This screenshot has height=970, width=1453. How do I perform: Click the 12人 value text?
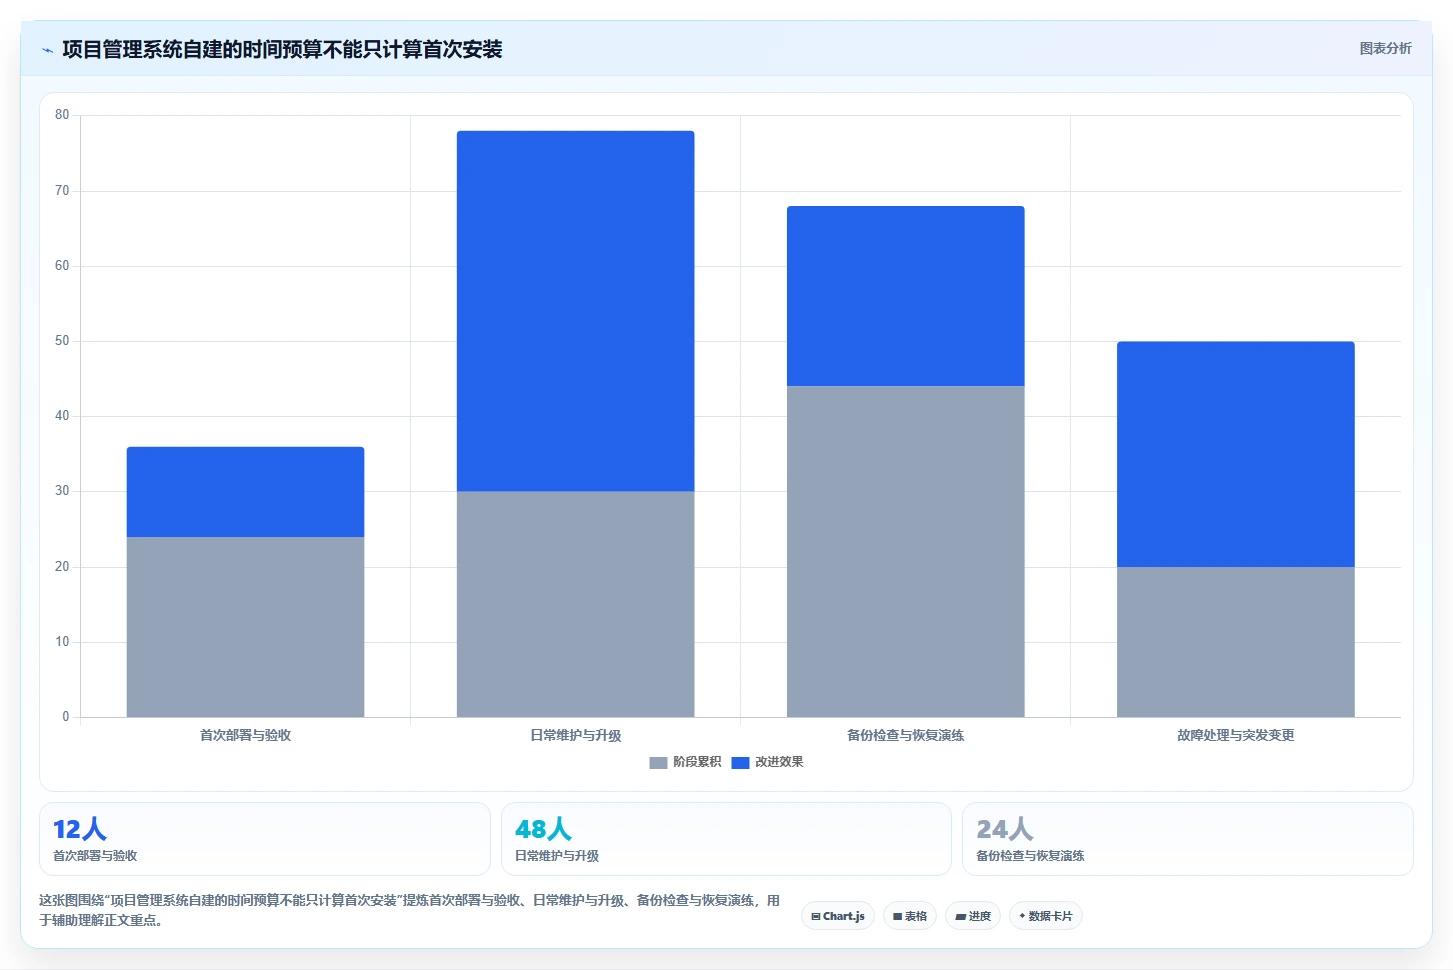(x=80, y=829)
